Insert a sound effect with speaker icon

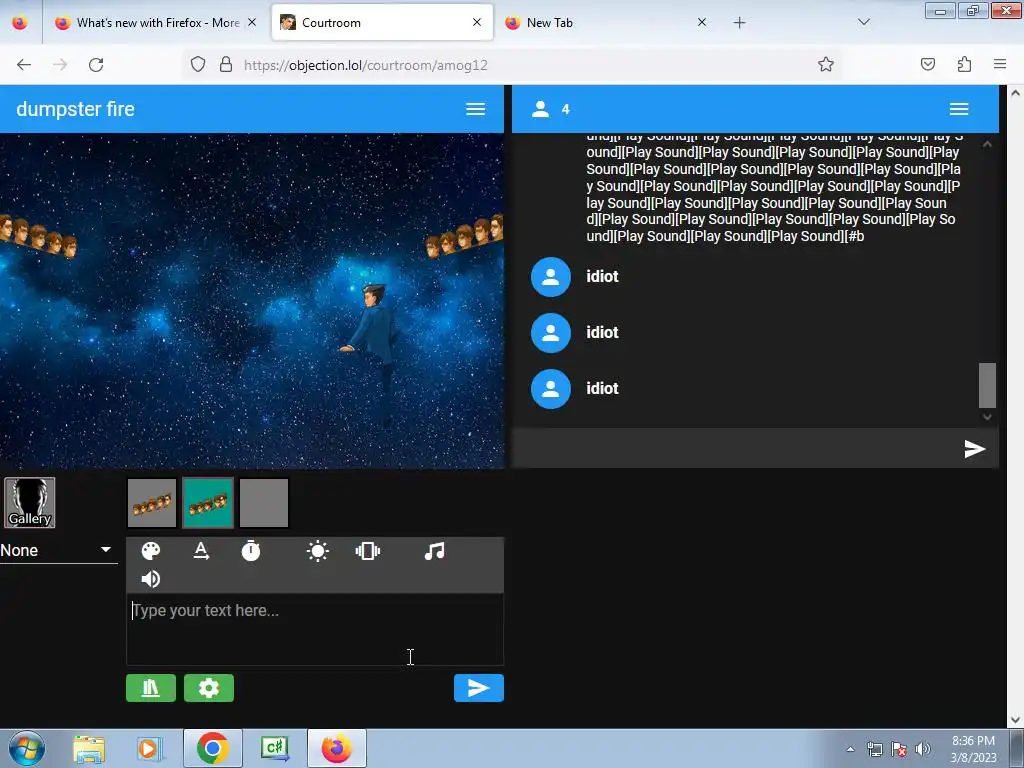151,579
